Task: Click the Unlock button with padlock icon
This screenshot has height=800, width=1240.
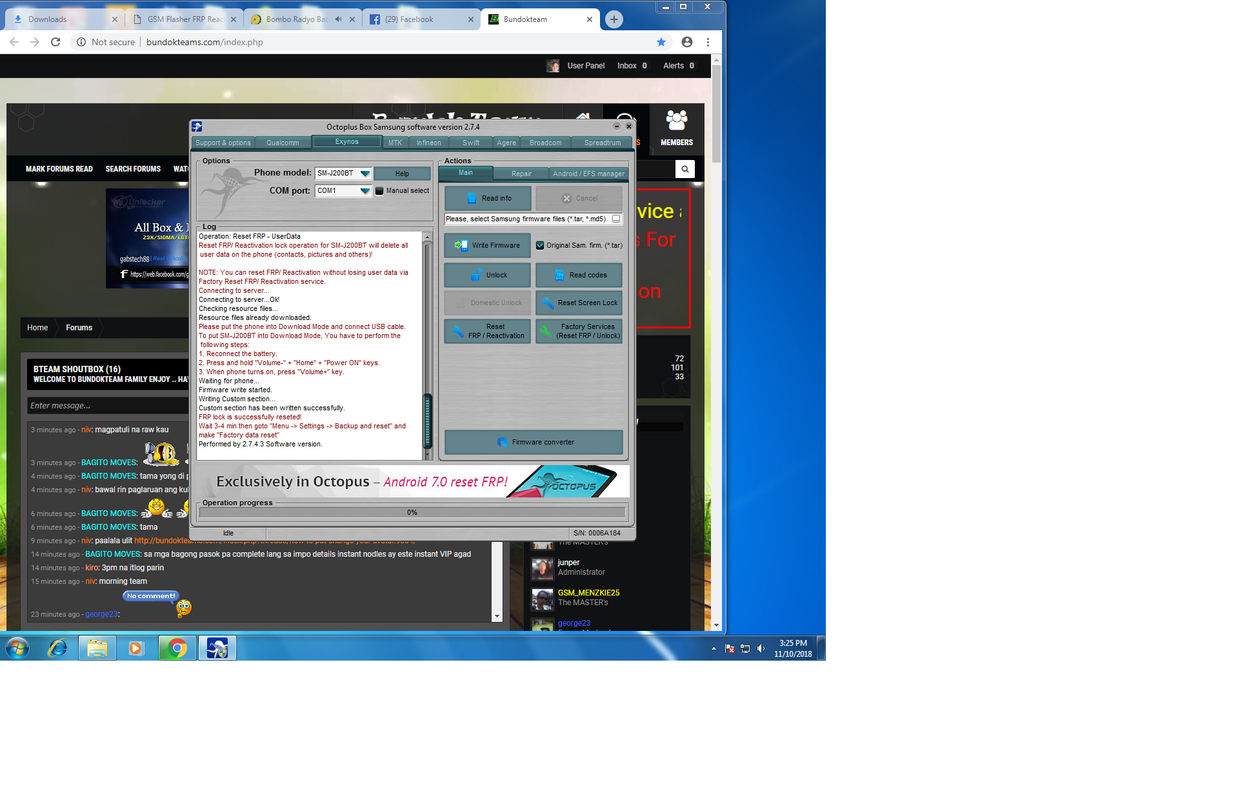Action: click(488, 275)
